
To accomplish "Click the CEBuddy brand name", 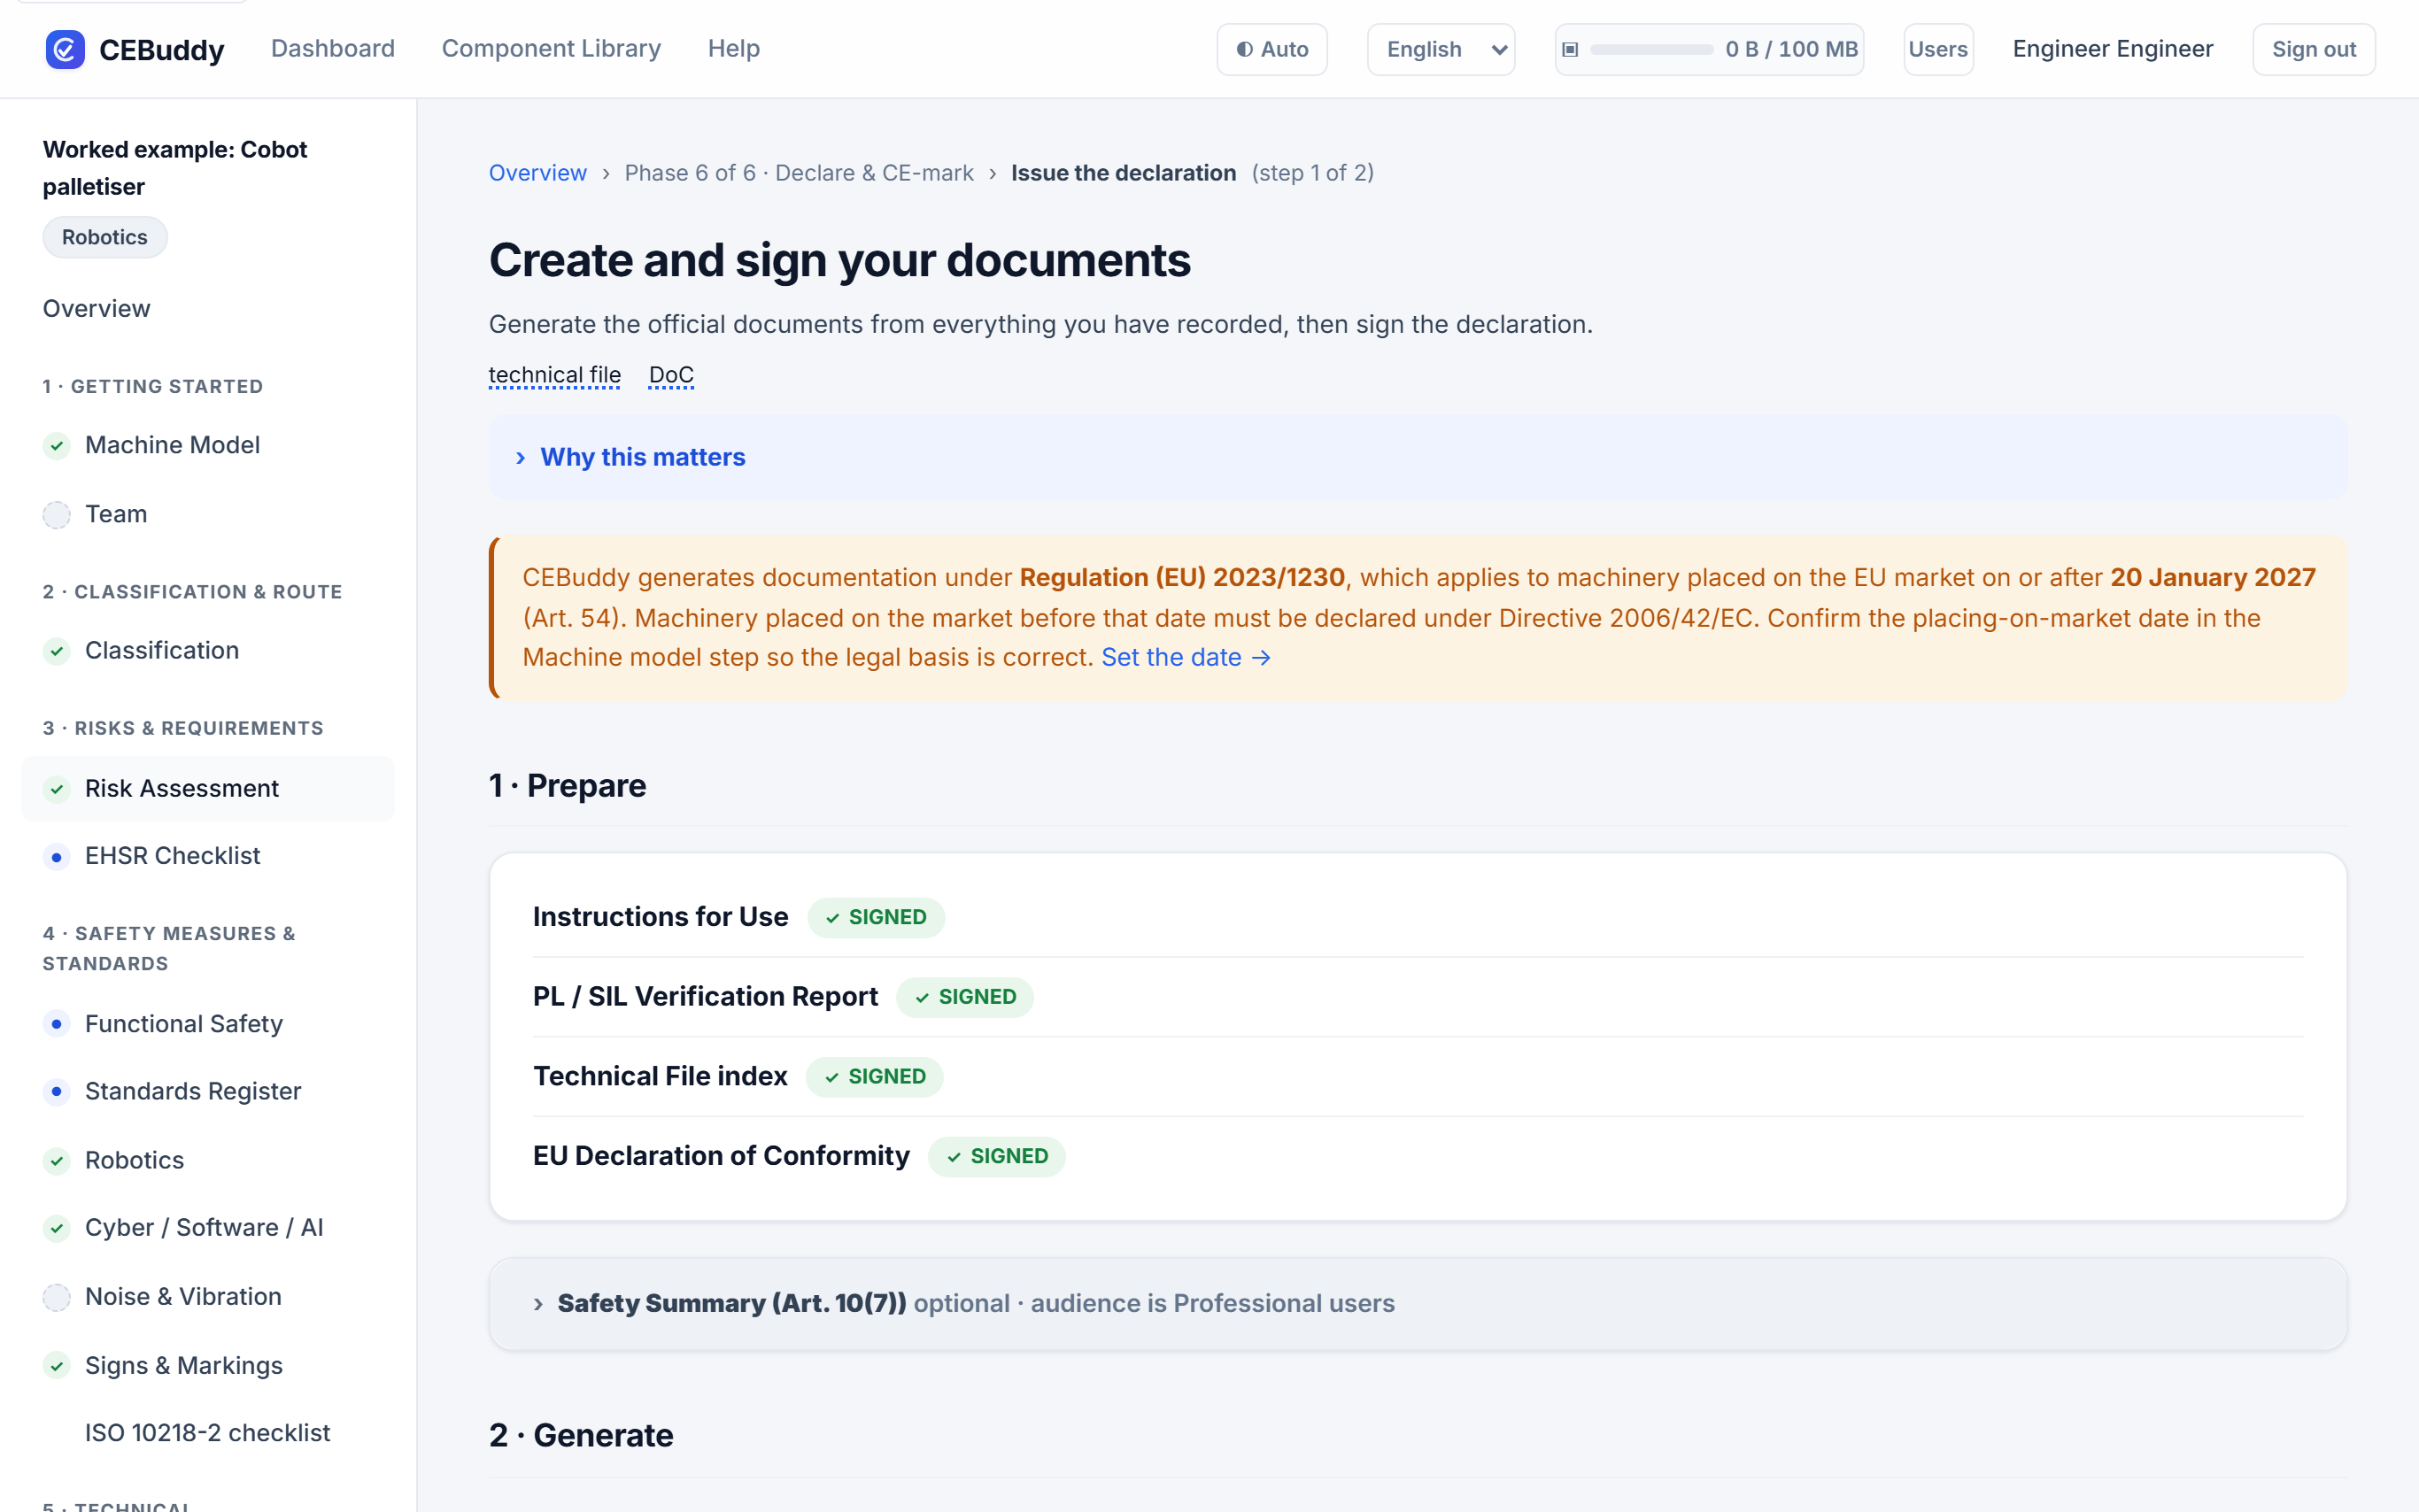I will pyautogui.click(x=162, y=50).
